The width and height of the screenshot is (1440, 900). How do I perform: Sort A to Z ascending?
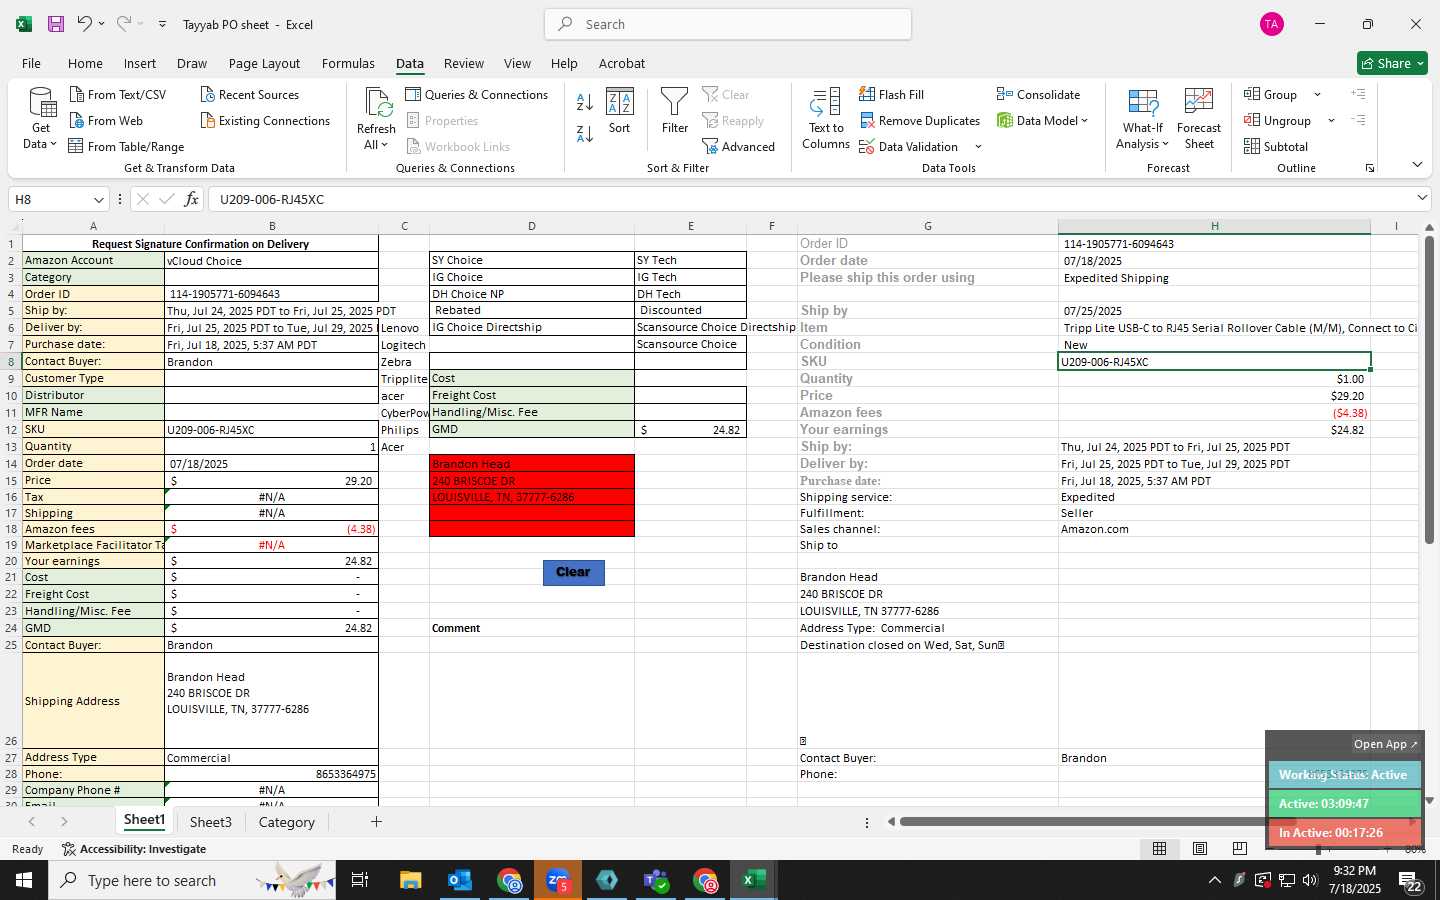point(585,102)
